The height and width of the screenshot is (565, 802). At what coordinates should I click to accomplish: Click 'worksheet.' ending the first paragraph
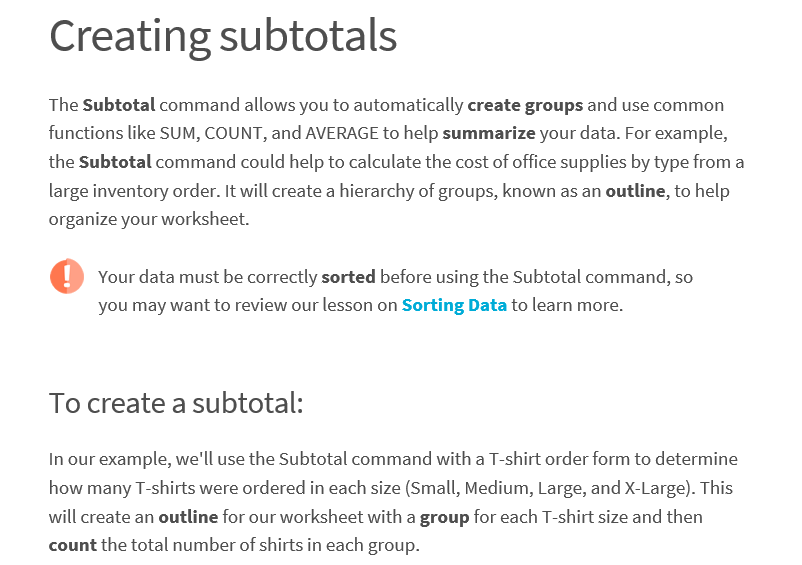pyautogui.click(x=205, y=219)
